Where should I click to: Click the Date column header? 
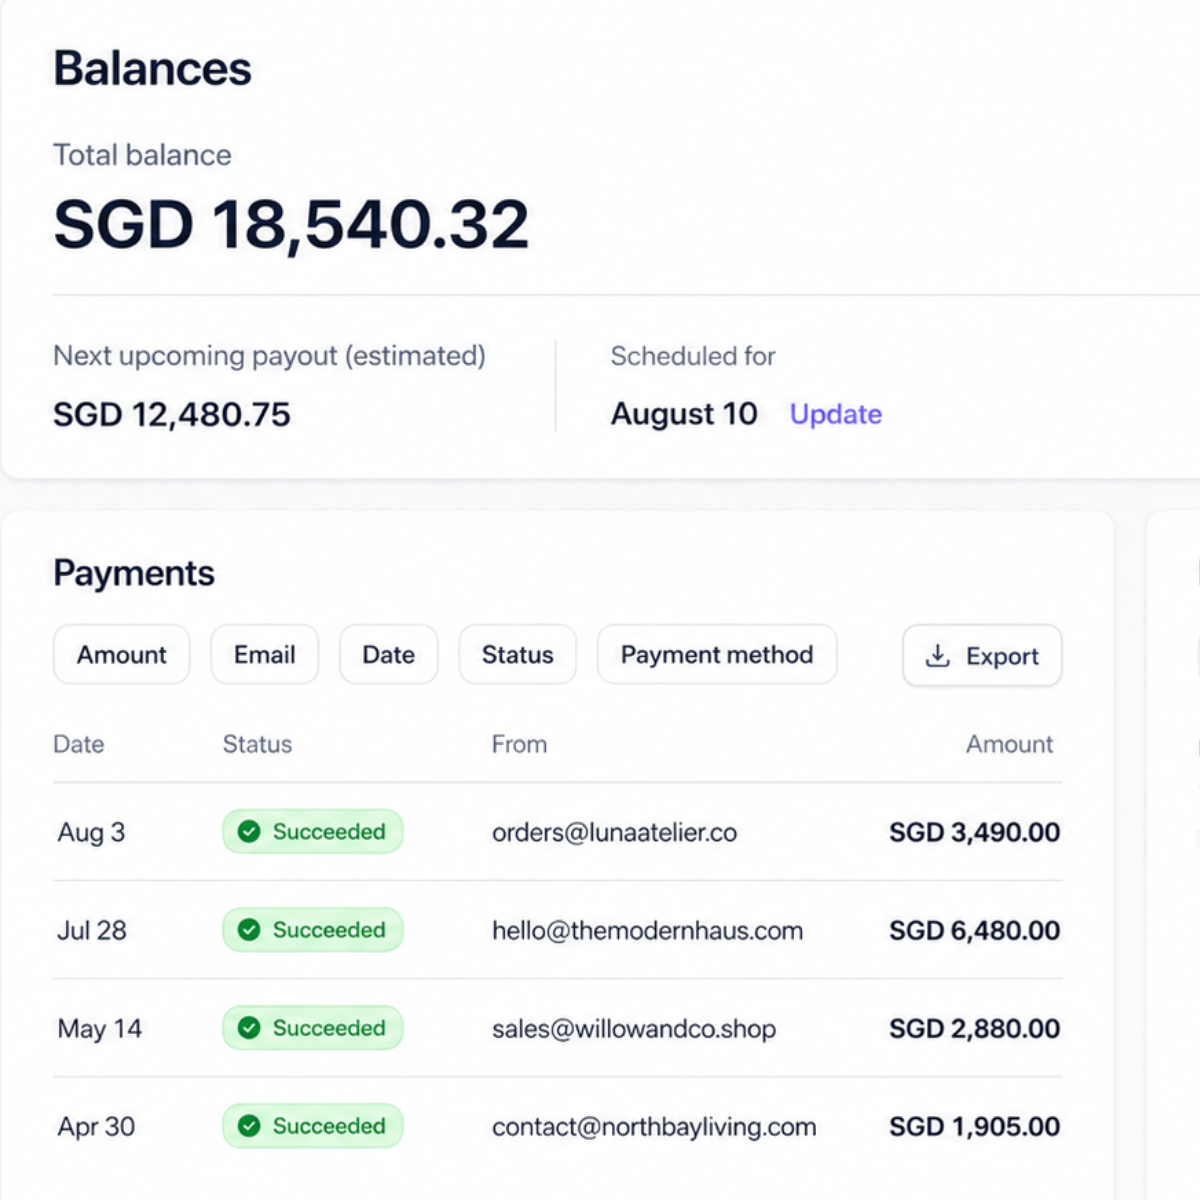pos(78,744)
